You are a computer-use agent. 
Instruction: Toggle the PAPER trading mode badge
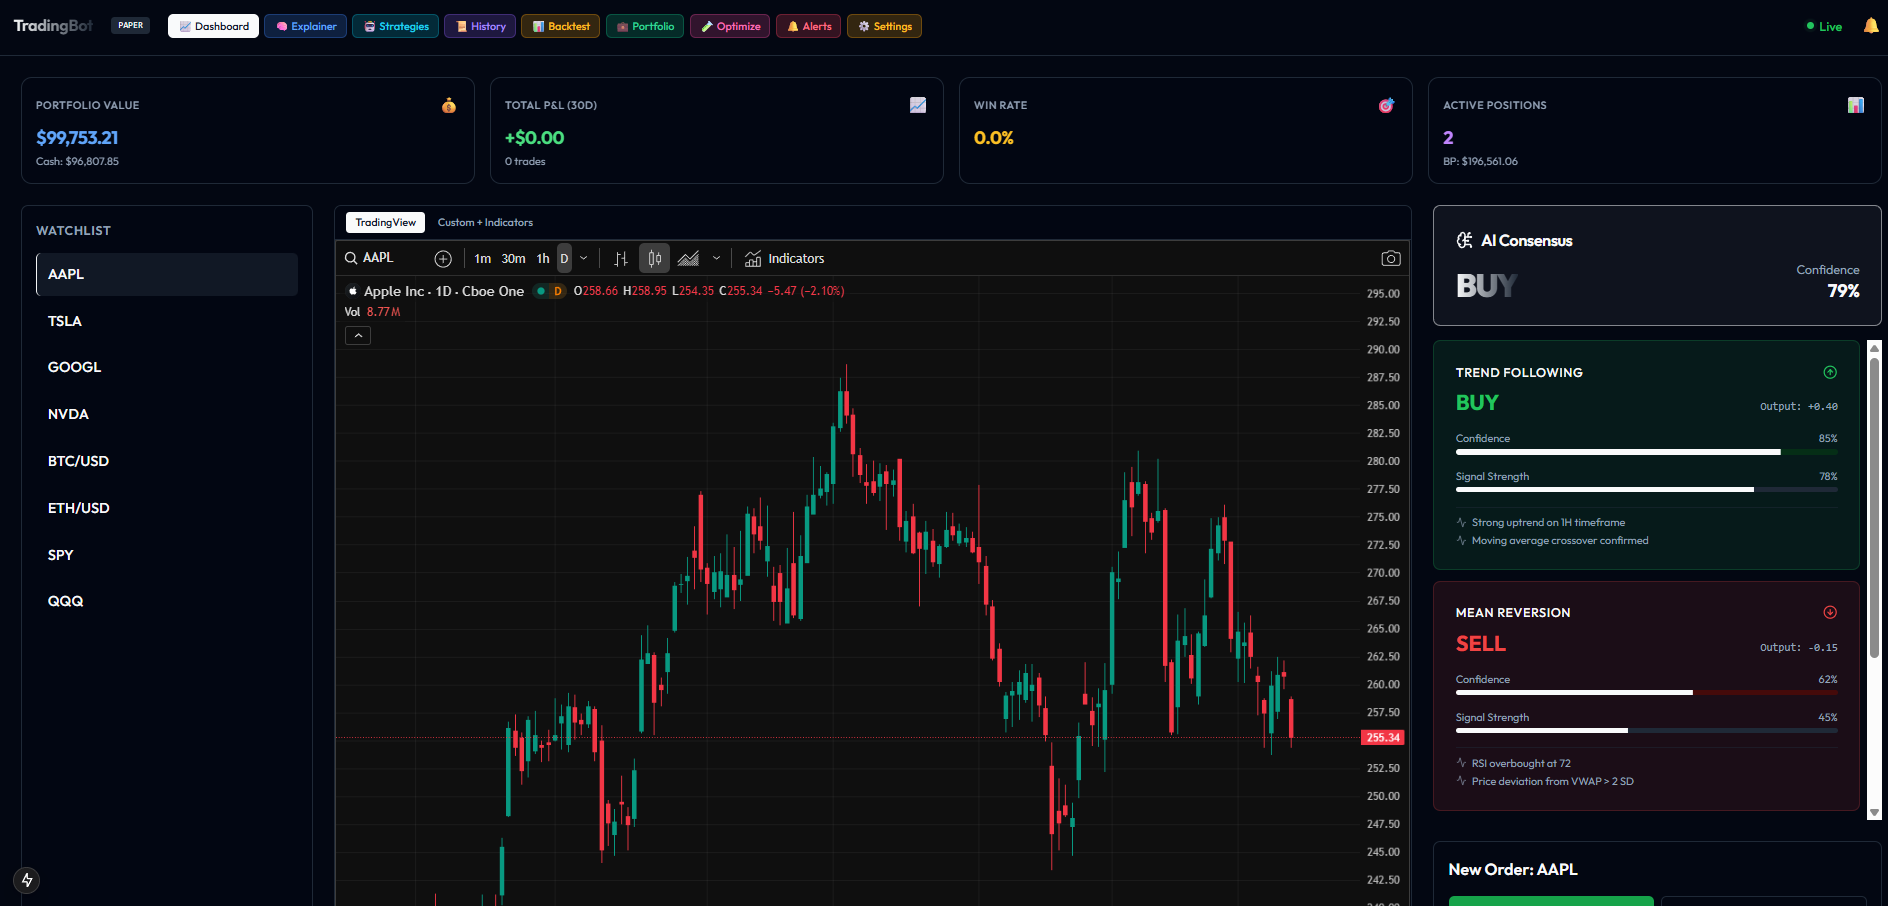pos(130,25)
